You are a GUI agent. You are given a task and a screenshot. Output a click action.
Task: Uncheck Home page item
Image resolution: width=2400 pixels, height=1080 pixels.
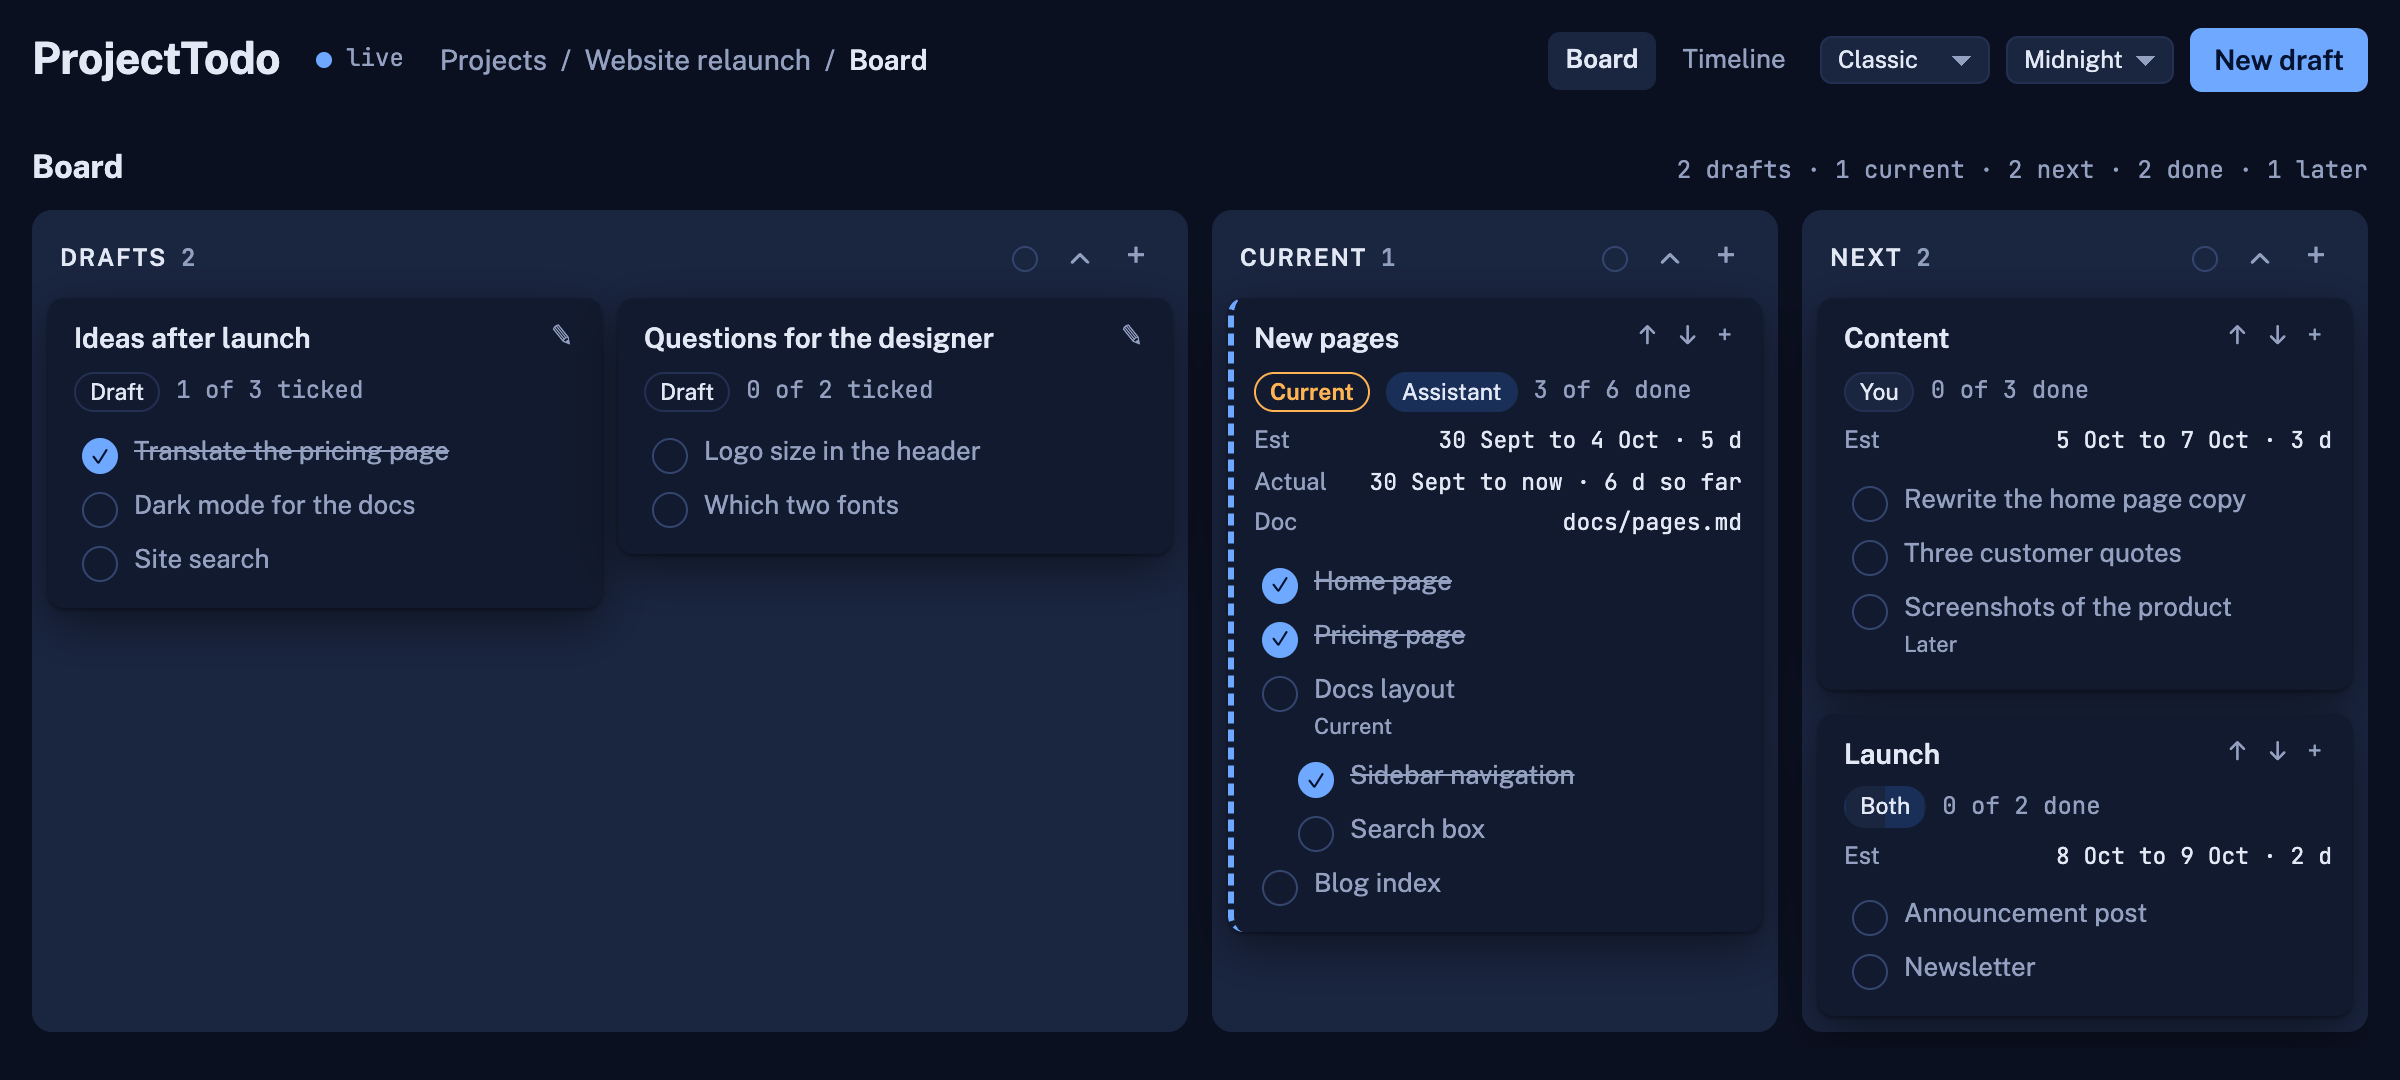click(x=1280, y=586)
